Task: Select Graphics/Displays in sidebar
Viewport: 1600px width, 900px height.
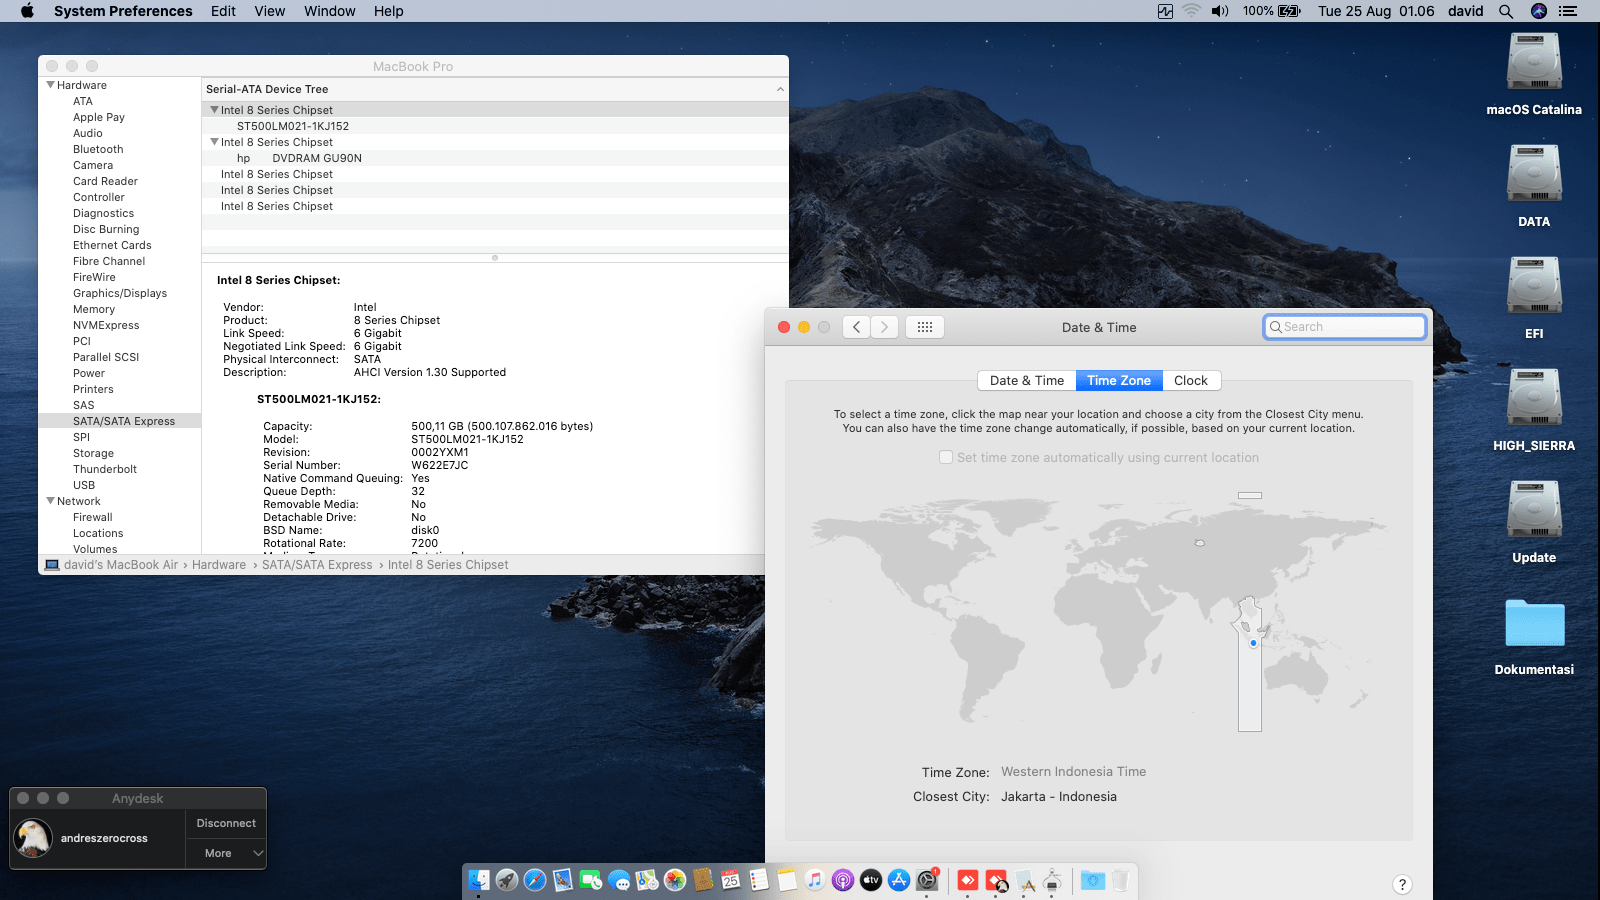Action: (x=120, y=293)
